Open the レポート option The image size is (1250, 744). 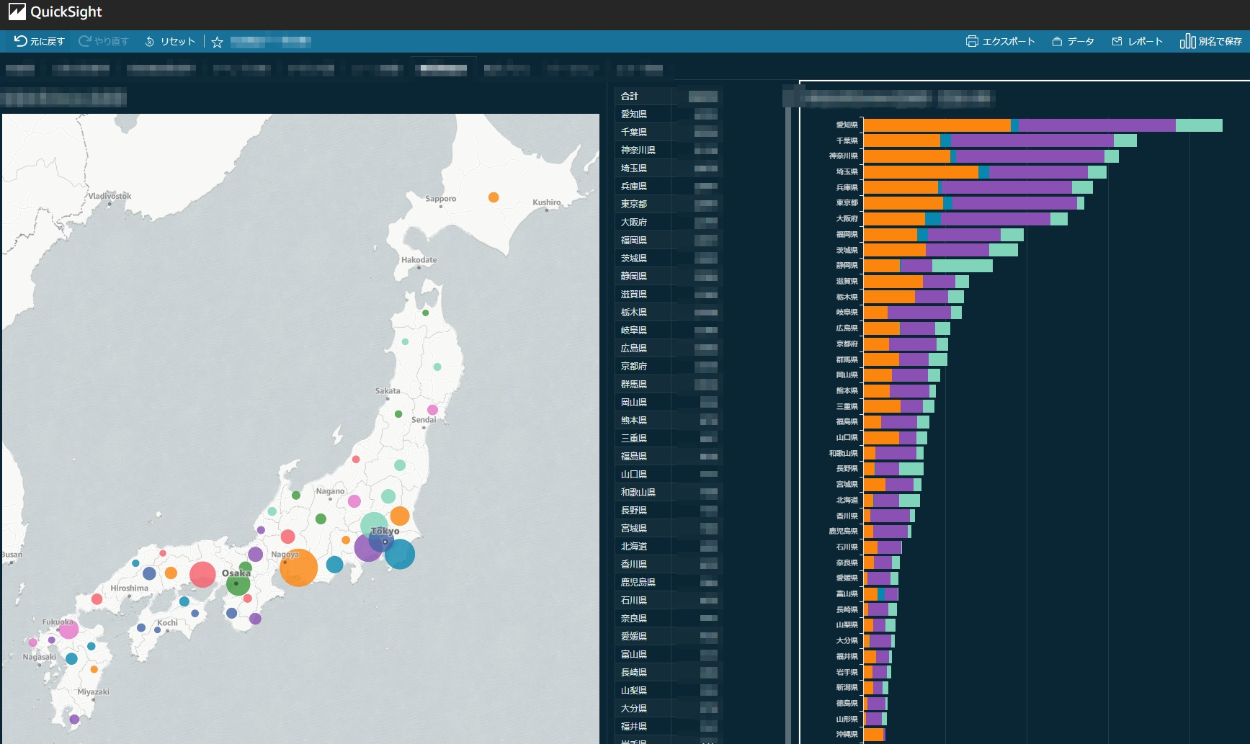(1137, 41)
